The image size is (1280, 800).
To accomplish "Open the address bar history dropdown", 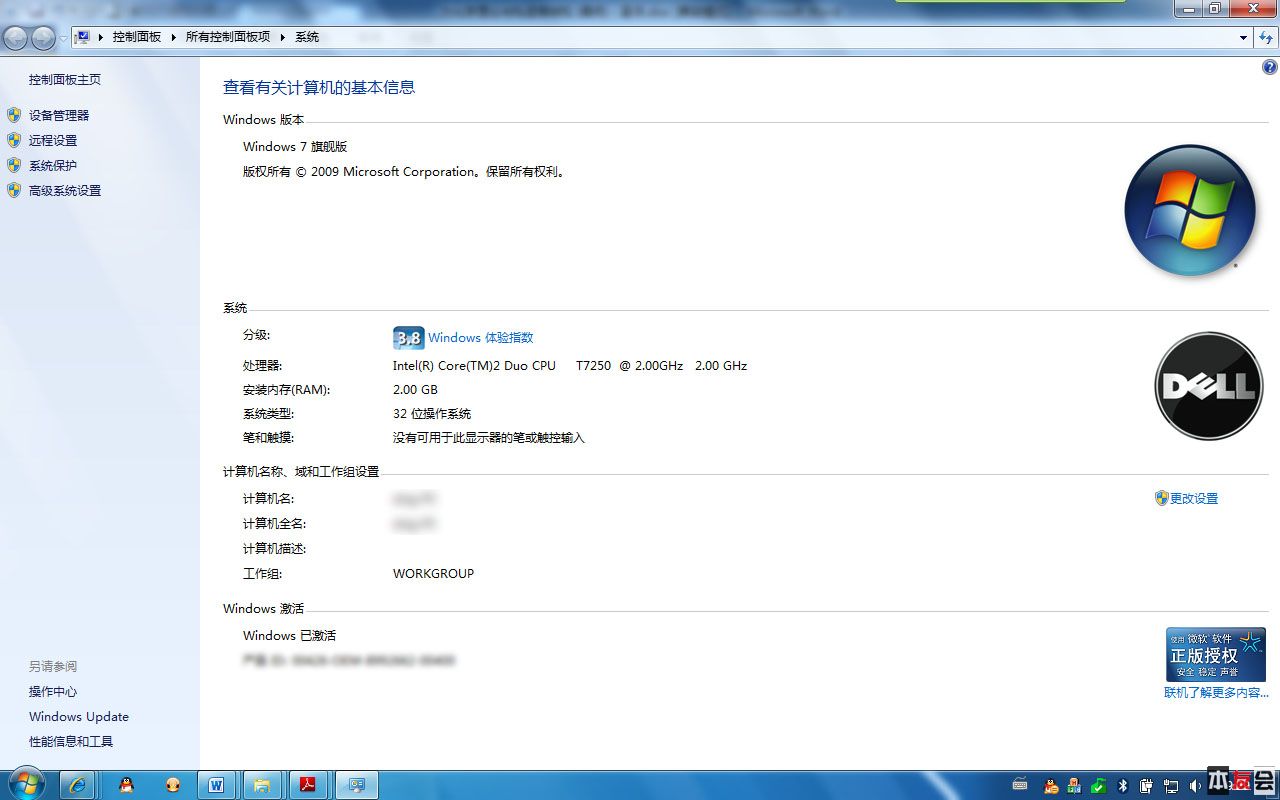I will click(1244, 37).
